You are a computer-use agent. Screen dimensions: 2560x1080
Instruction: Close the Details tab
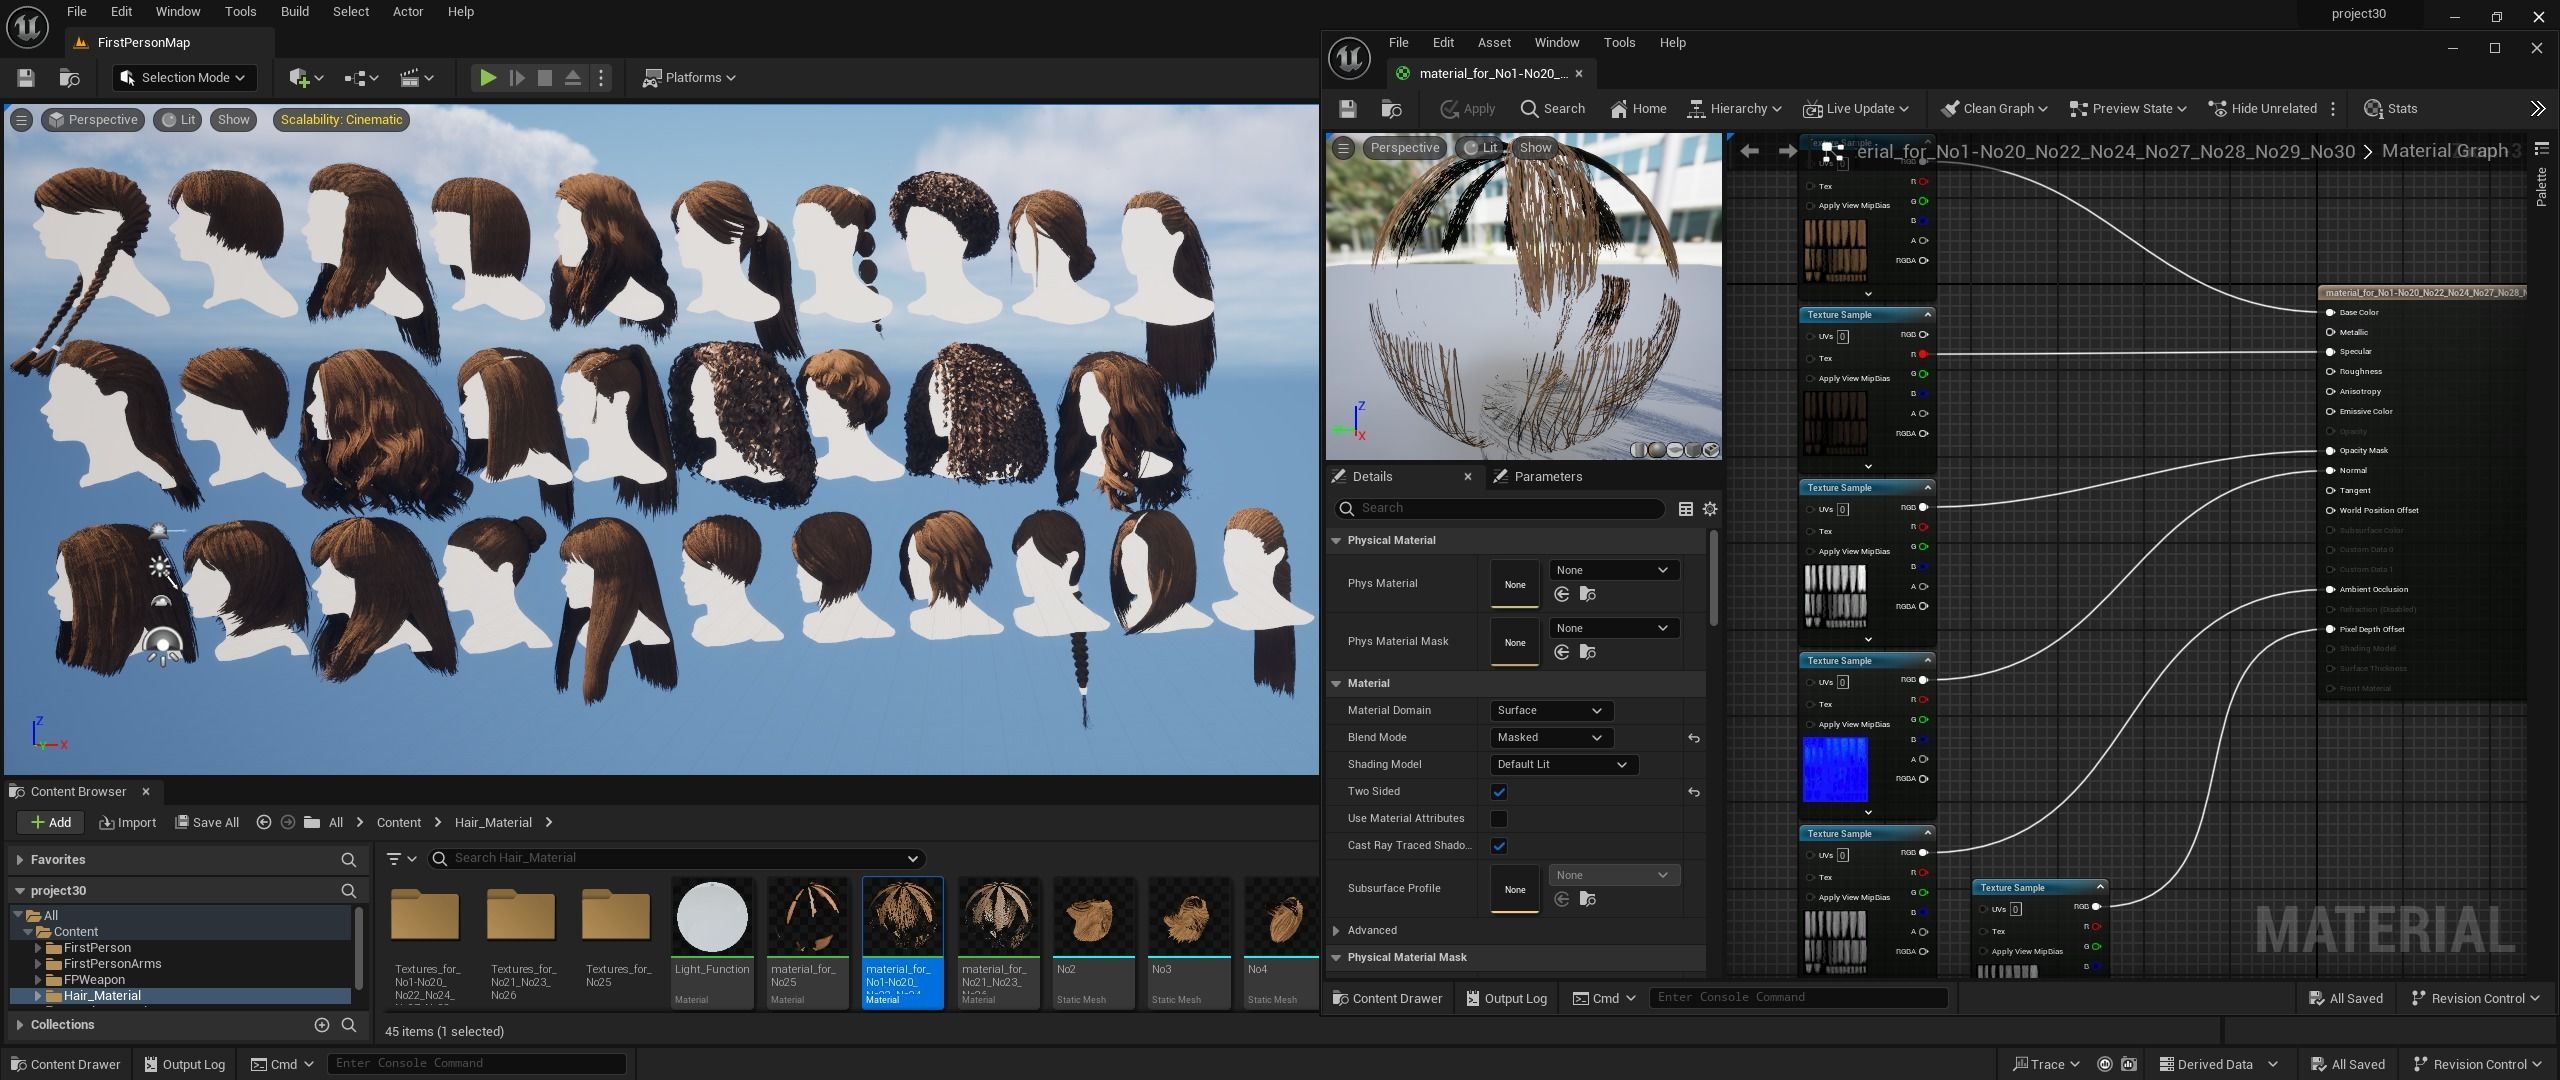pyautogui.click(x=1467, y=477)
